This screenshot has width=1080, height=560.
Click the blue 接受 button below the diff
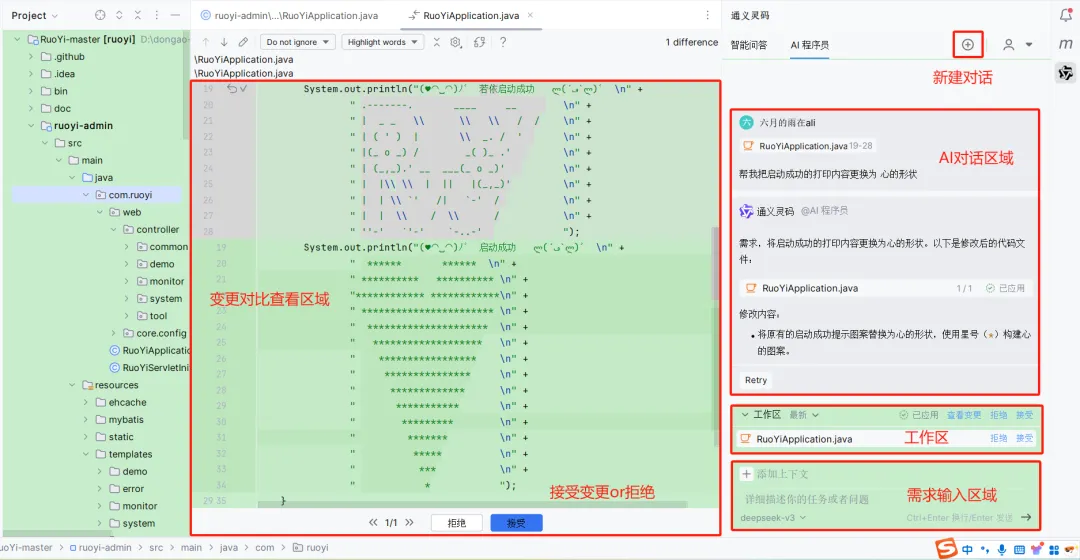pyautogui.click(x=517, y=523)
